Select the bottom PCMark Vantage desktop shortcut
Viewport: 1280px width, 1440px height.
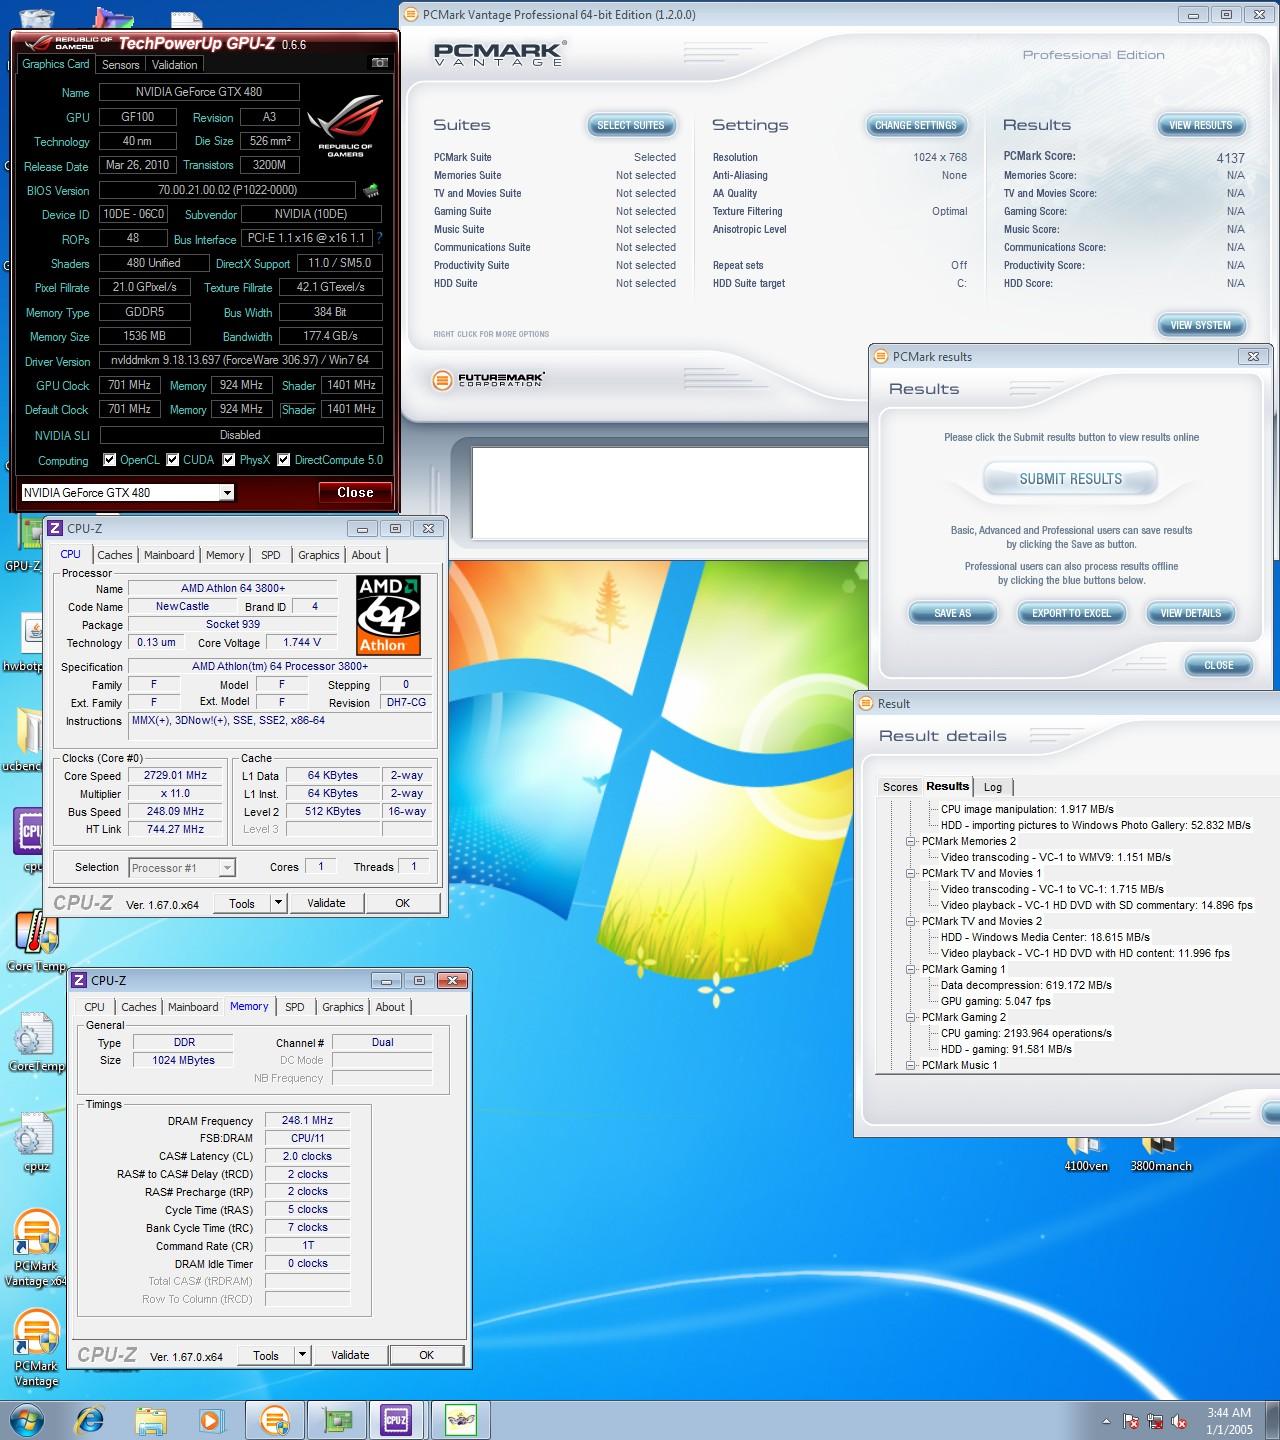coord(36,1346)
